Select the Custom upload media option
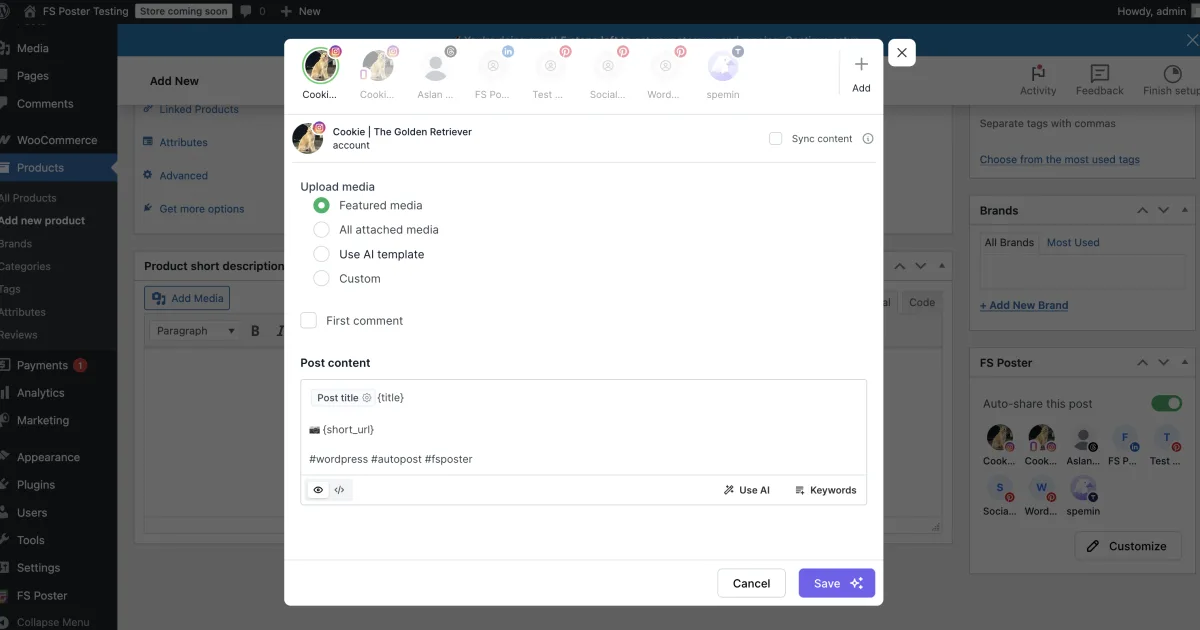Image resolution: width=1200 pixels, height=630 pixels. coord(321,279)
